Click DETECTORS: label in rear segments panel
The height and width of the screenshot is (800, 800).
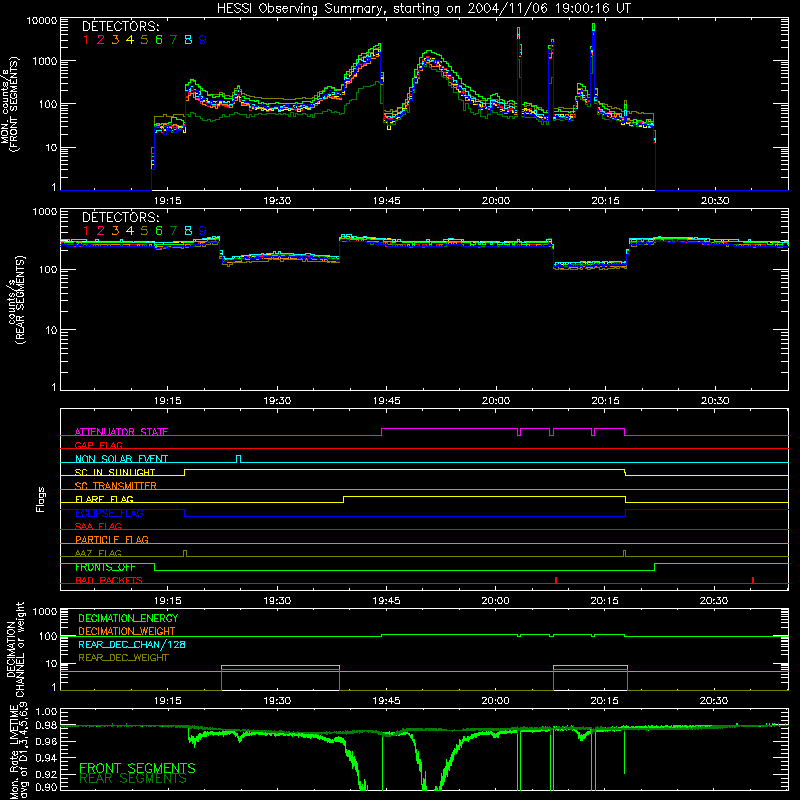click(120, 217)
